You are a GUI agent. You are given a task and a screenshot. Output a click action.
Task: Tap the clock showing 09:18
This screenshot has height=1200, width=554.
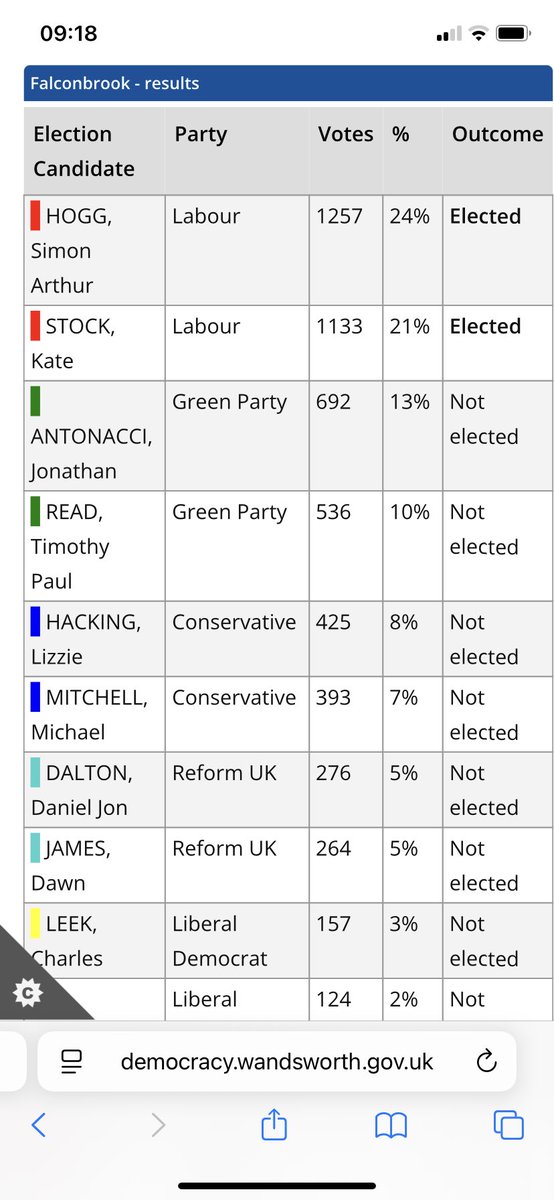[69, 34]
